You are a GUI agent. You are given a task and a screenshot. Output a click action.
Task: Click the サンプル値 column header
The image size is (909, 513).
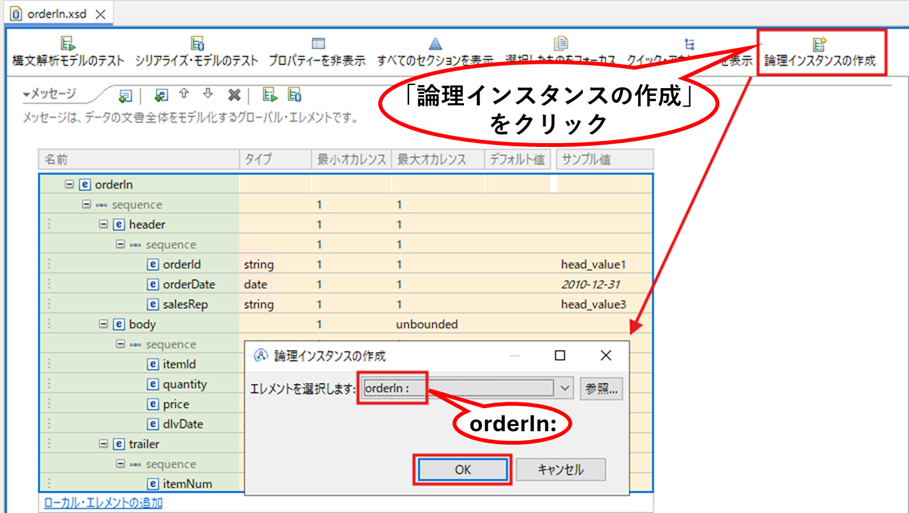point(605,159)
